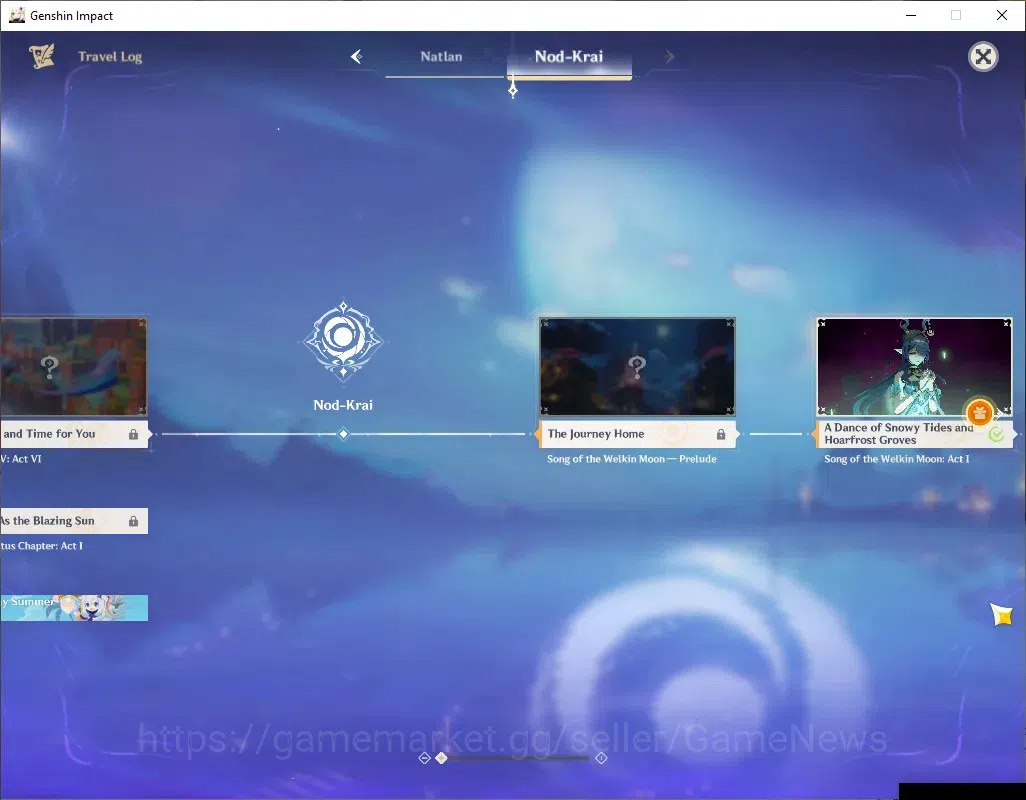This screenshot has width=1026, height=800.
Task: Click left end of bottom scroll slider
Action: [425, 758]
